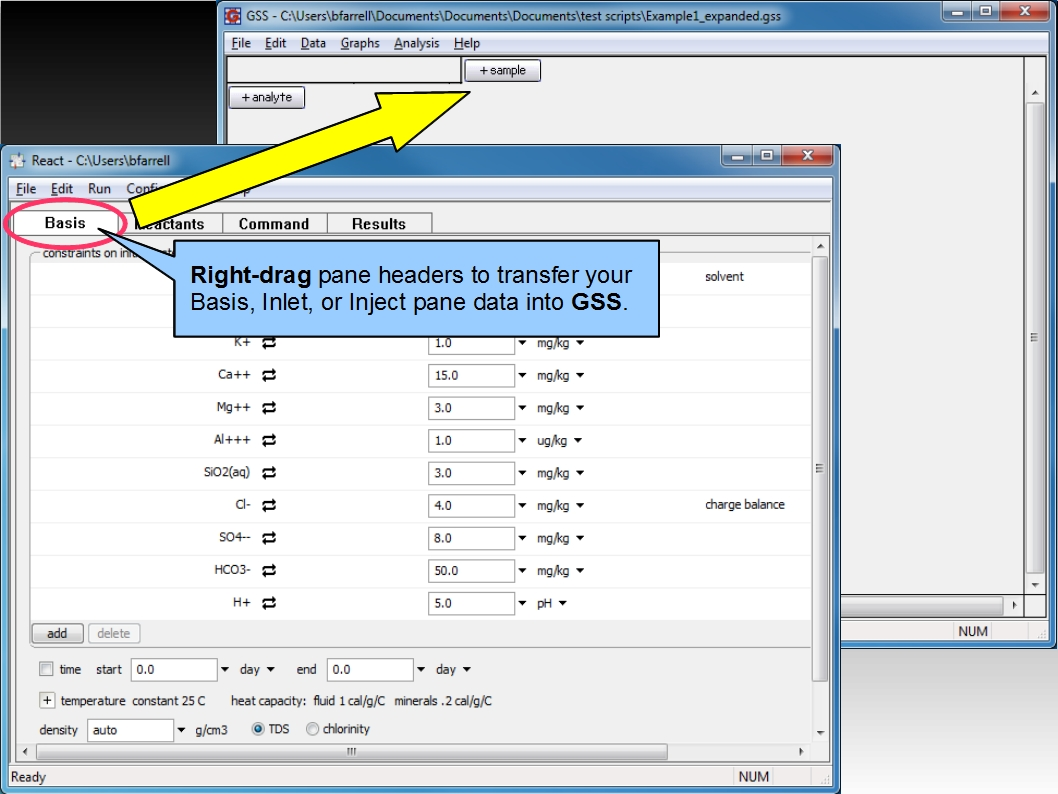Click the swap icon next to SiO2(aq)

coord(269,473)
